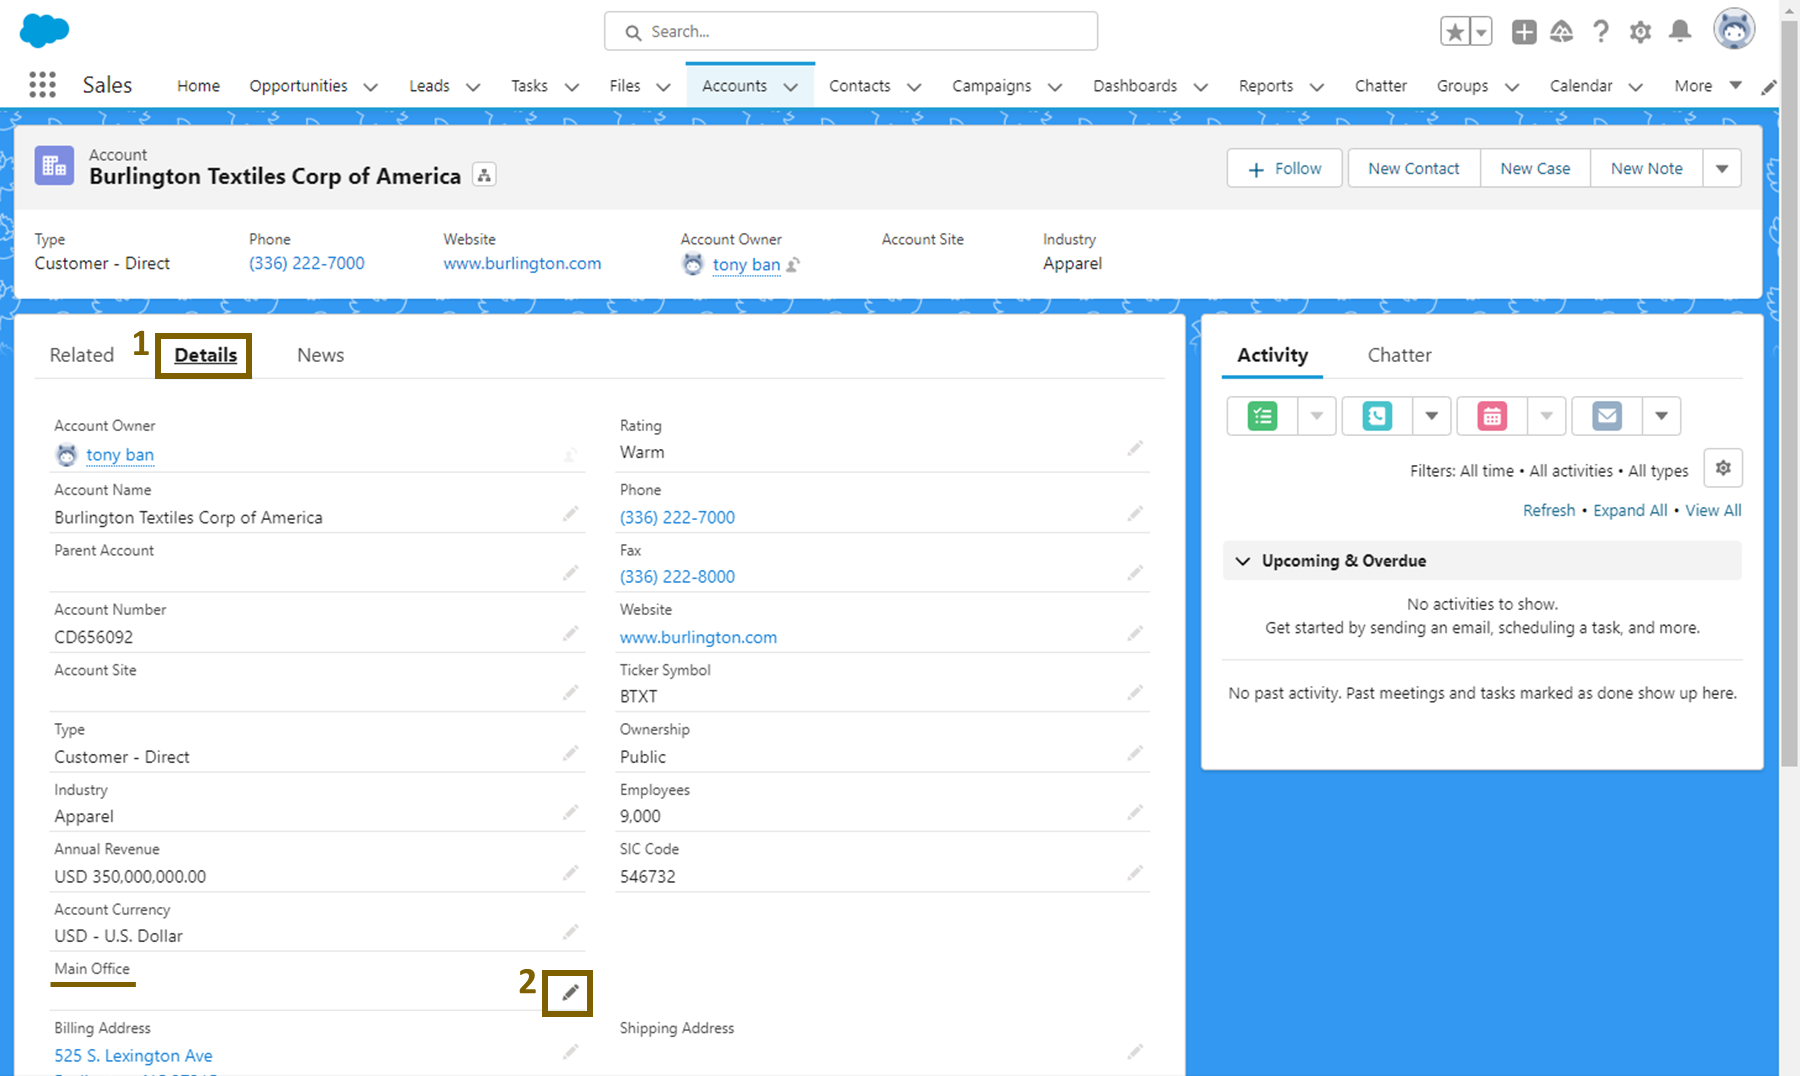Switch to the Chatter side tab

pos(1399,355)
